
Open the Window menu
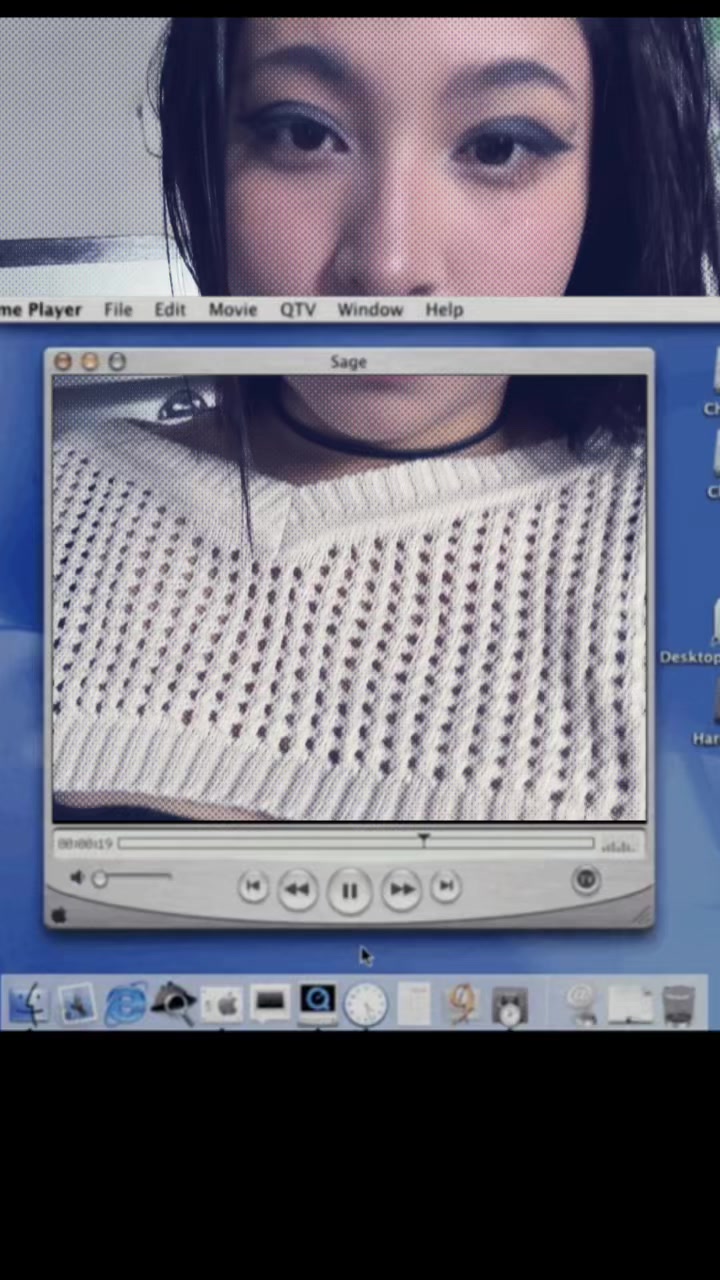[x=370, y=310]
